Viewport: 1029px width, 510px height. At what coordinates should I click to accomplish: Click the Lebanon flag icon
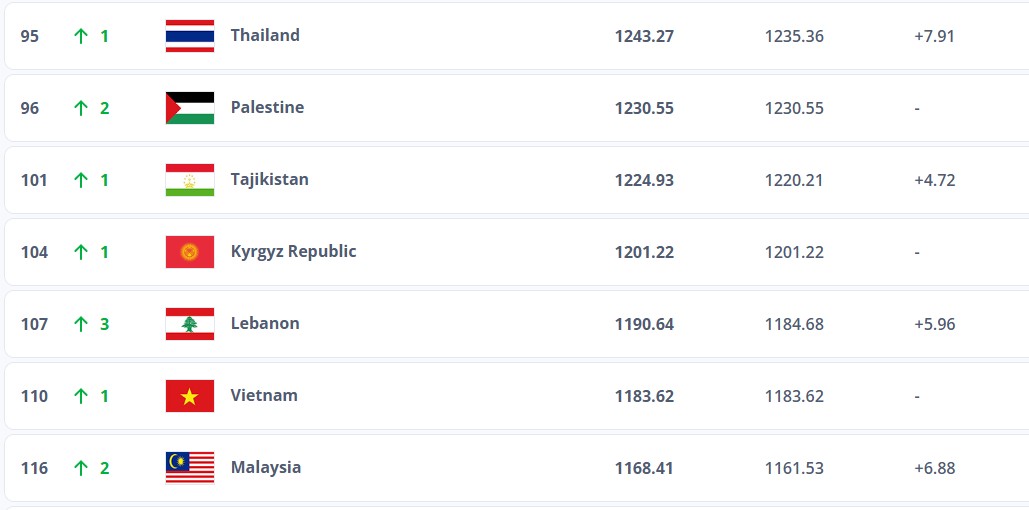tap(189, 324)
